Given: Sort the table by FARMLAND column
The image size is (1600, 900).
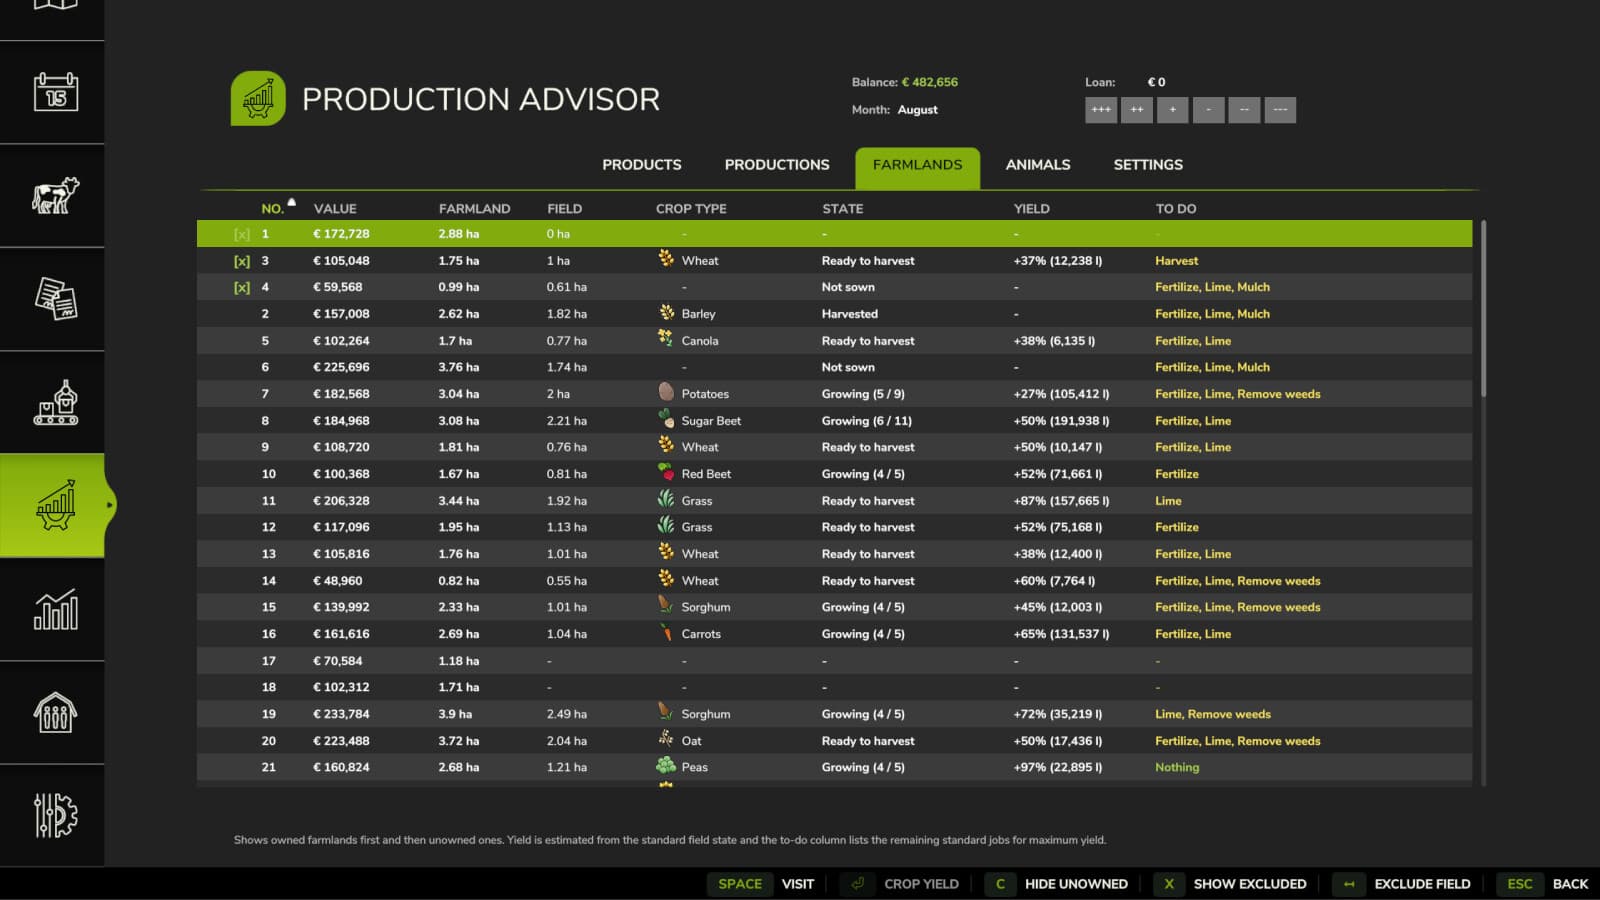Looking at the screenshot, I should [474, 208].
